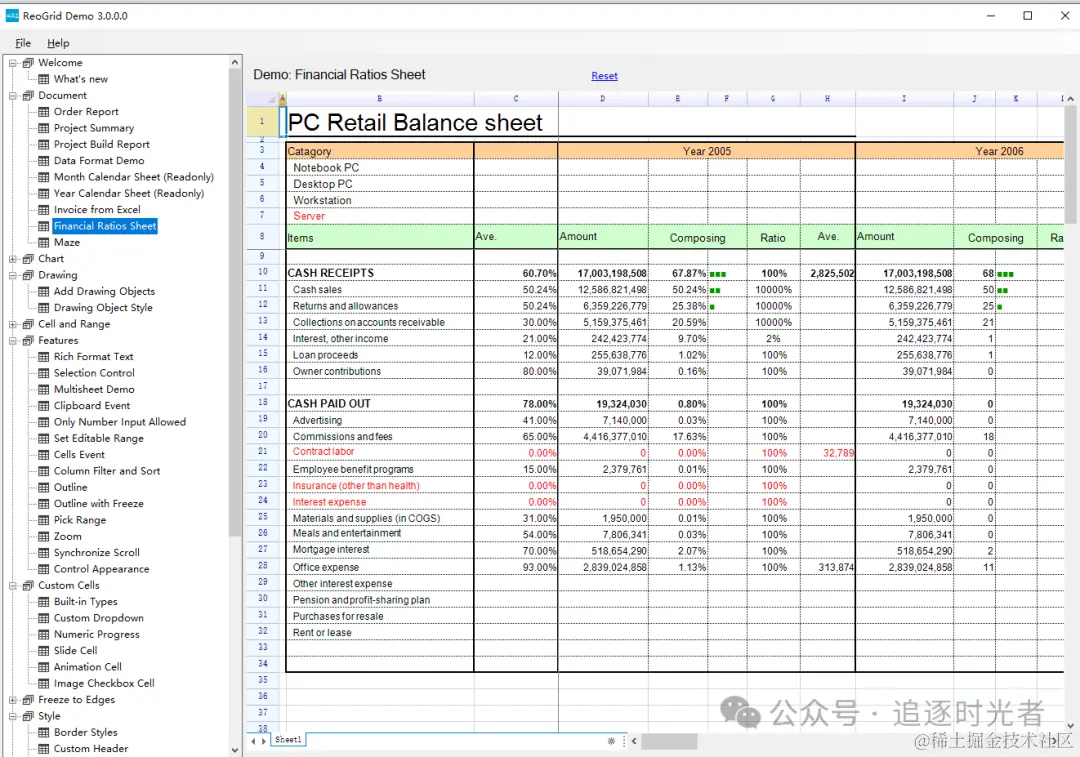Image resolution: width=1080 pixels, height=757 pixels.
Task: Click the sheet icon beside Rich Format Text
Action: [x=43, y=357]
